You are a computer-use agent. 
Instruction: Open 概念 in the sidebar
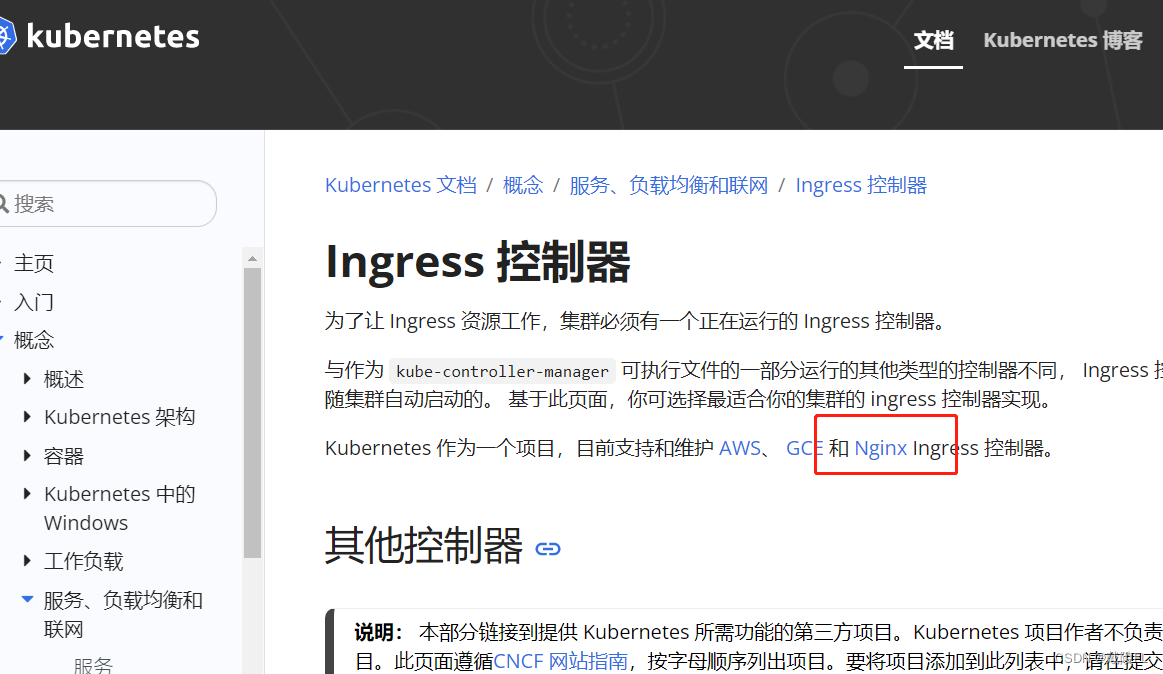tap(34, 340)
